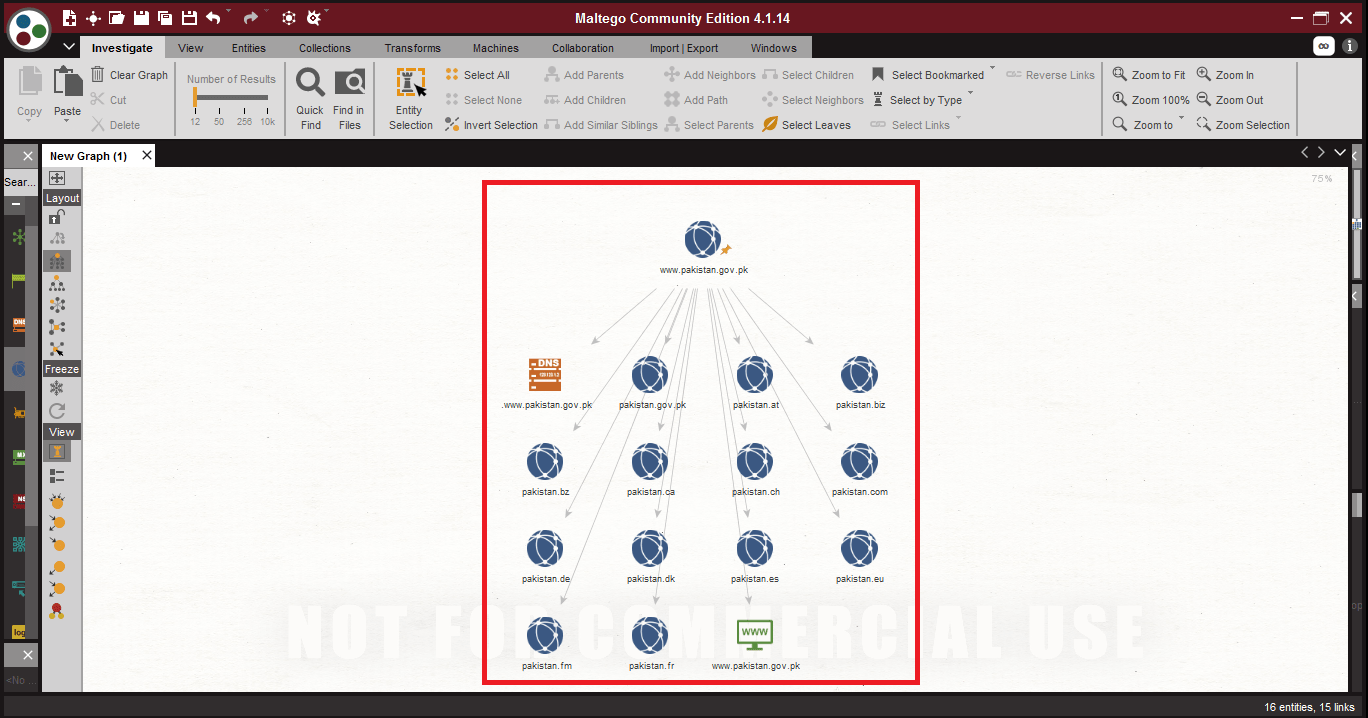The height and width of the screenshot is (718, 1368).
Task: Click Invert Selection
Action: 491,125
